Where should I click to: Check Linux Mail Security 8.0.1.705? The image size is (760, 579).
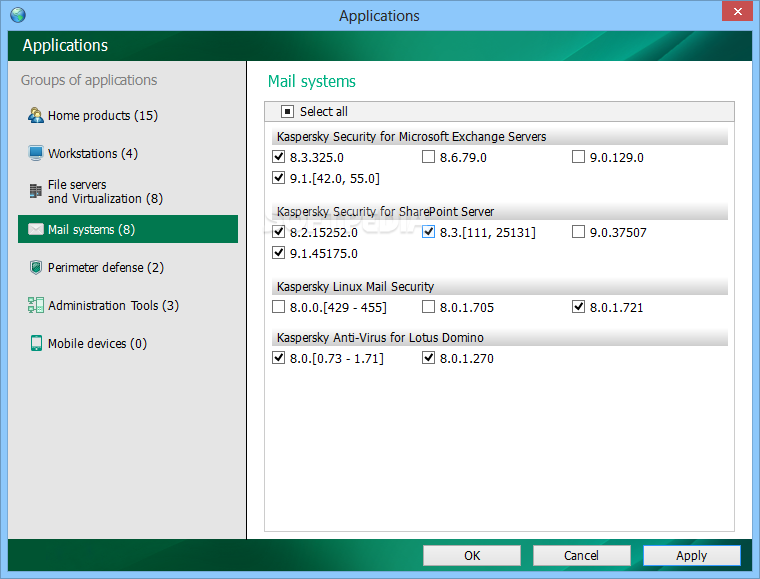click(428, 307)
